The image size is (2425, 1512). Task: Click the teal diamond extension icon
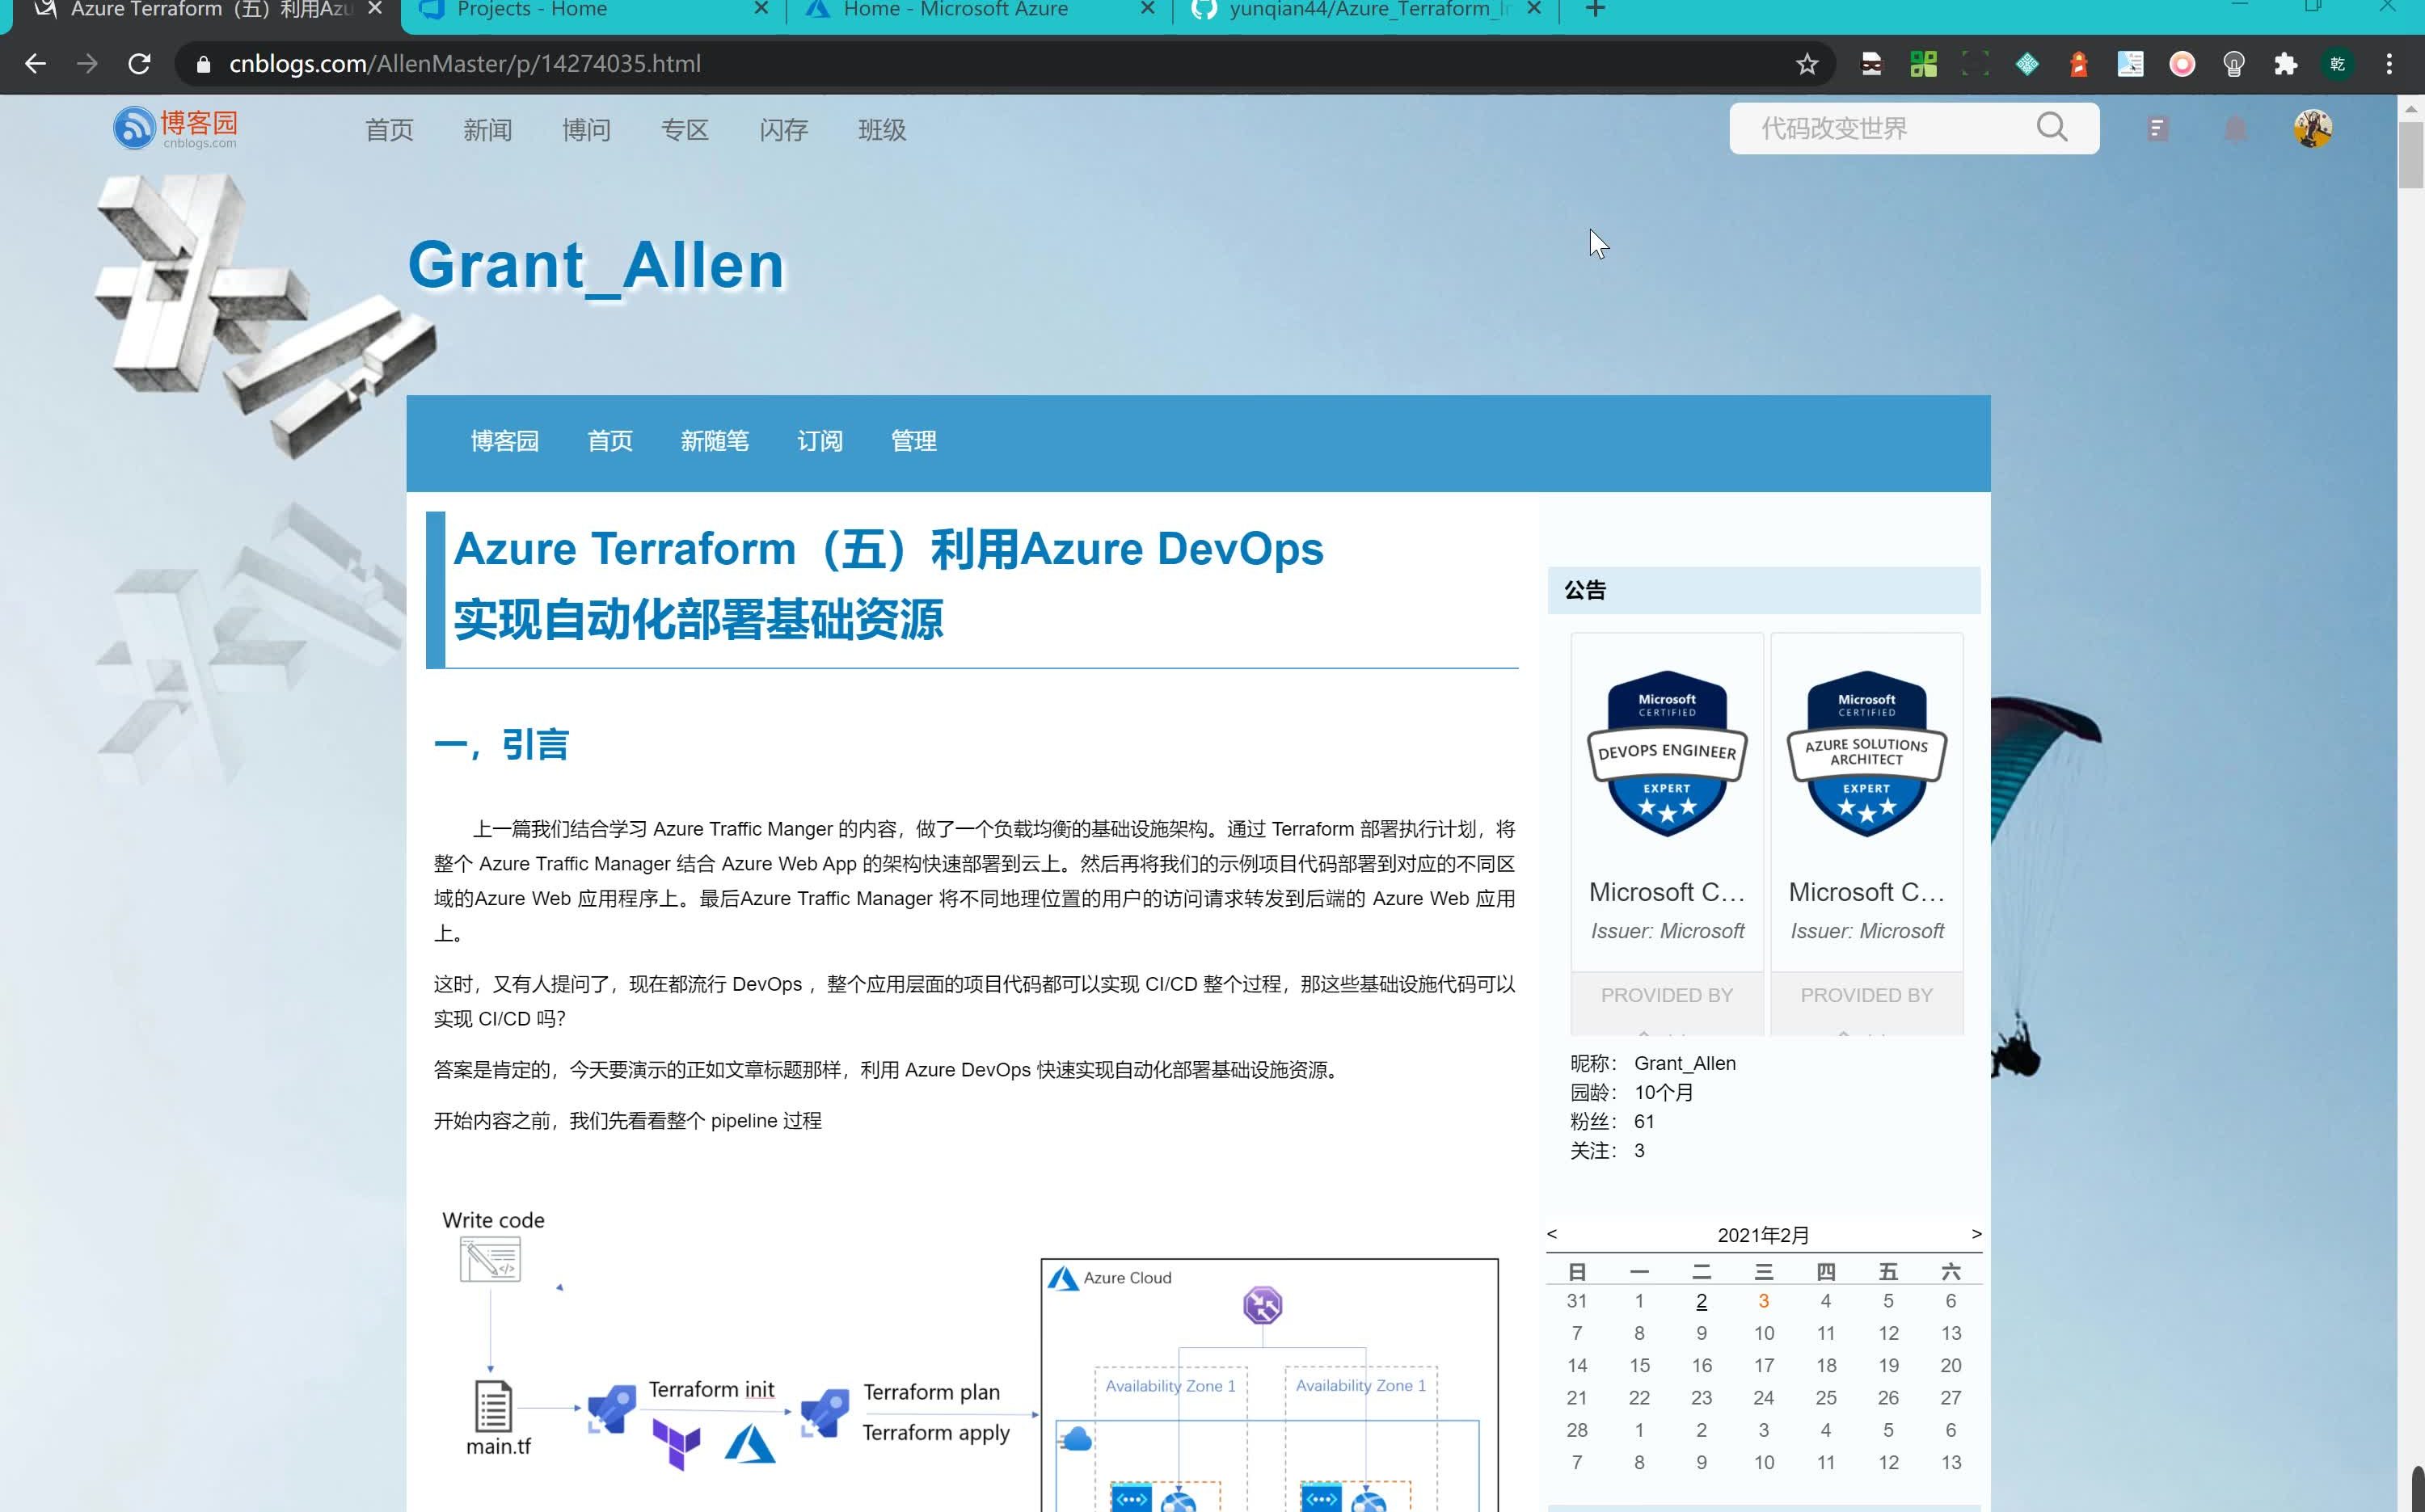tap(2027, 64)
